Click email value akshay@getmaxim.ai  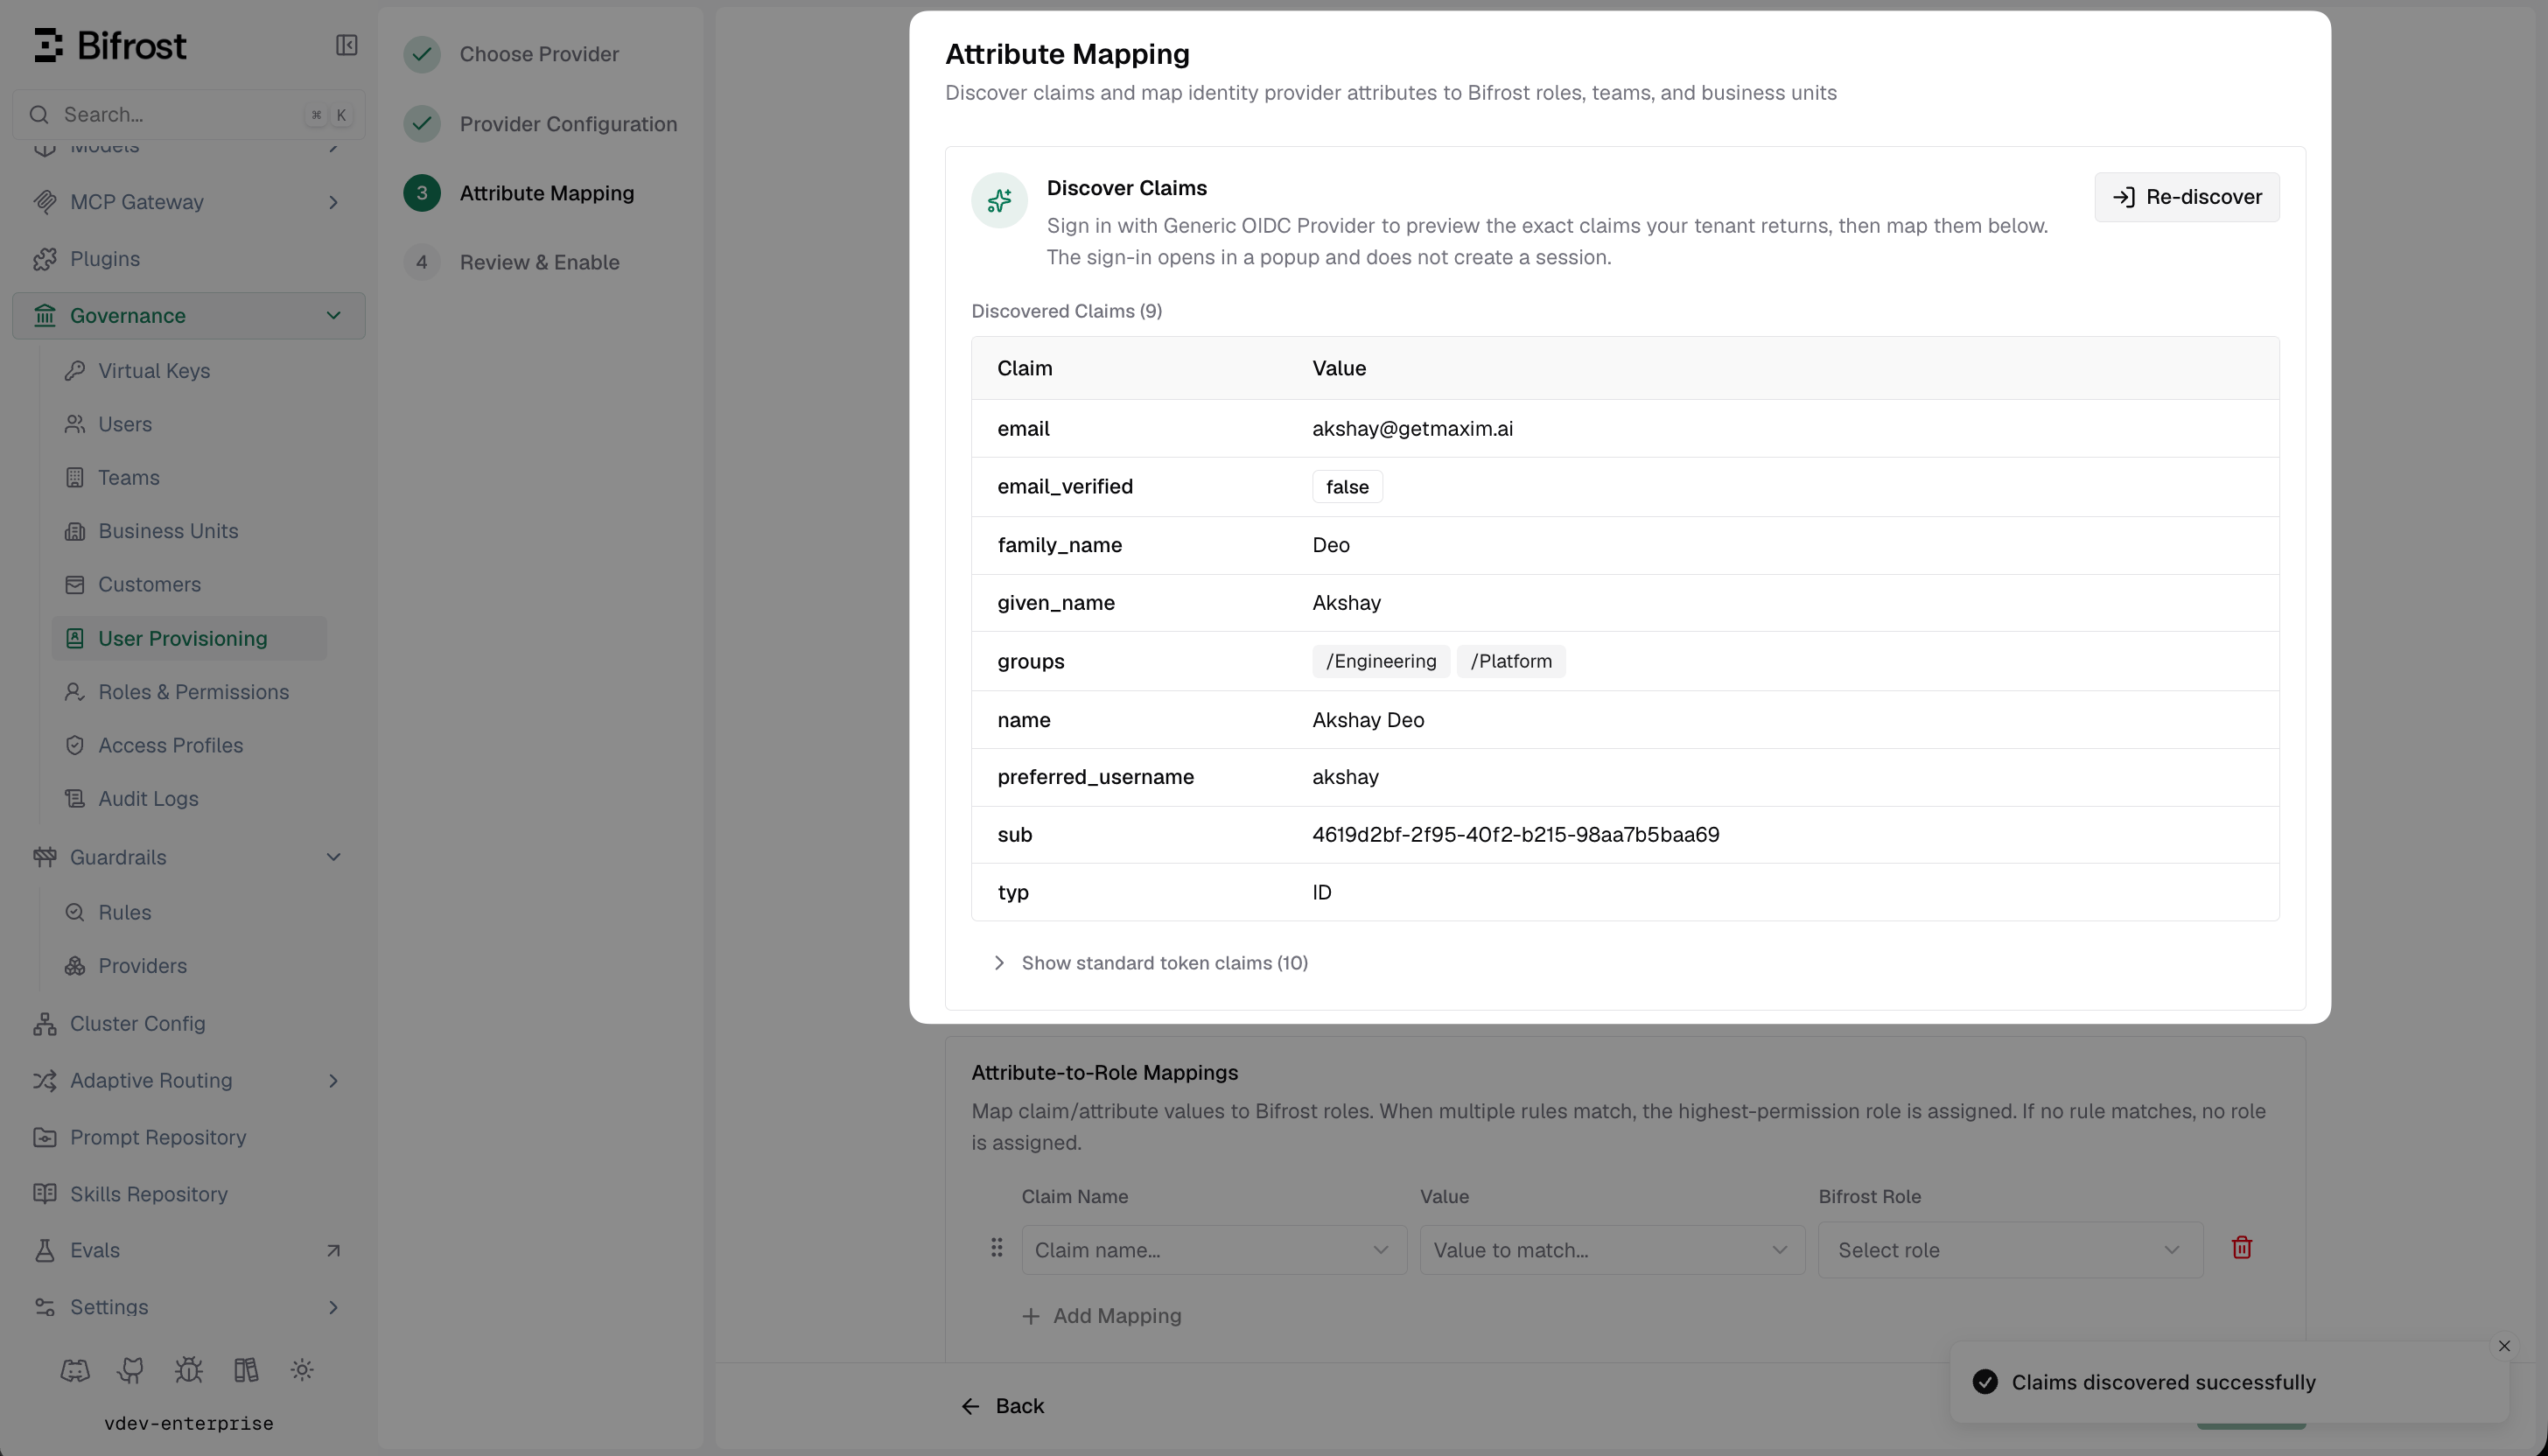1412,429
